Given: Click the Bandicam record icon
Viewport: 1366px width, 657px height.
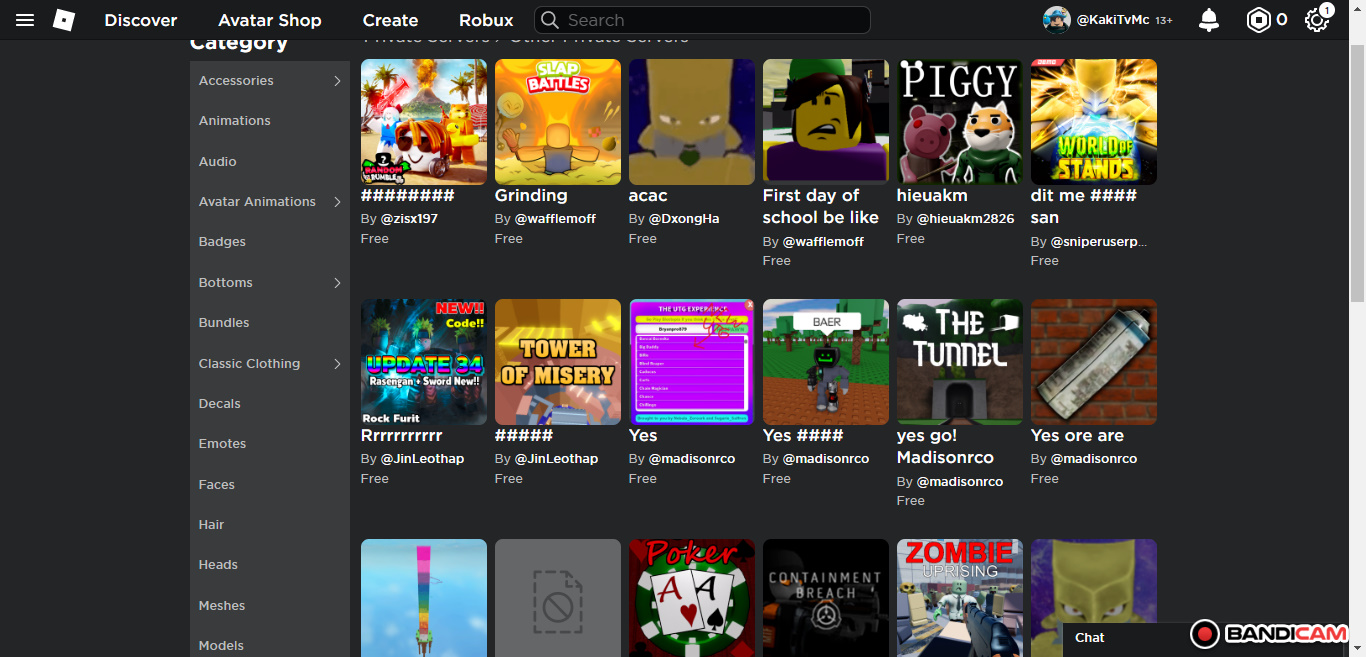Looking at the screenshot, I should (x=1204, y=634).
